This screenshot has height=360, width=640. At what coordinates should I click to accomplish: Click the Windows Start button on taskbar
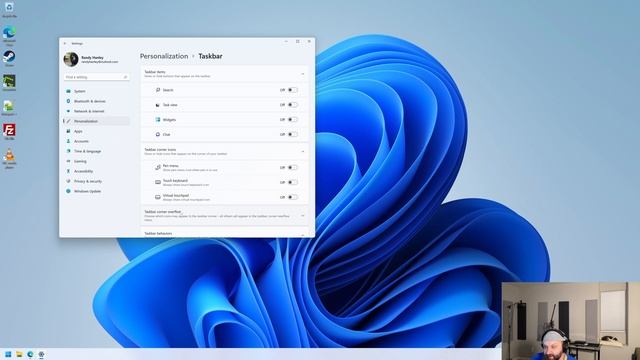[x=8, y=354]
